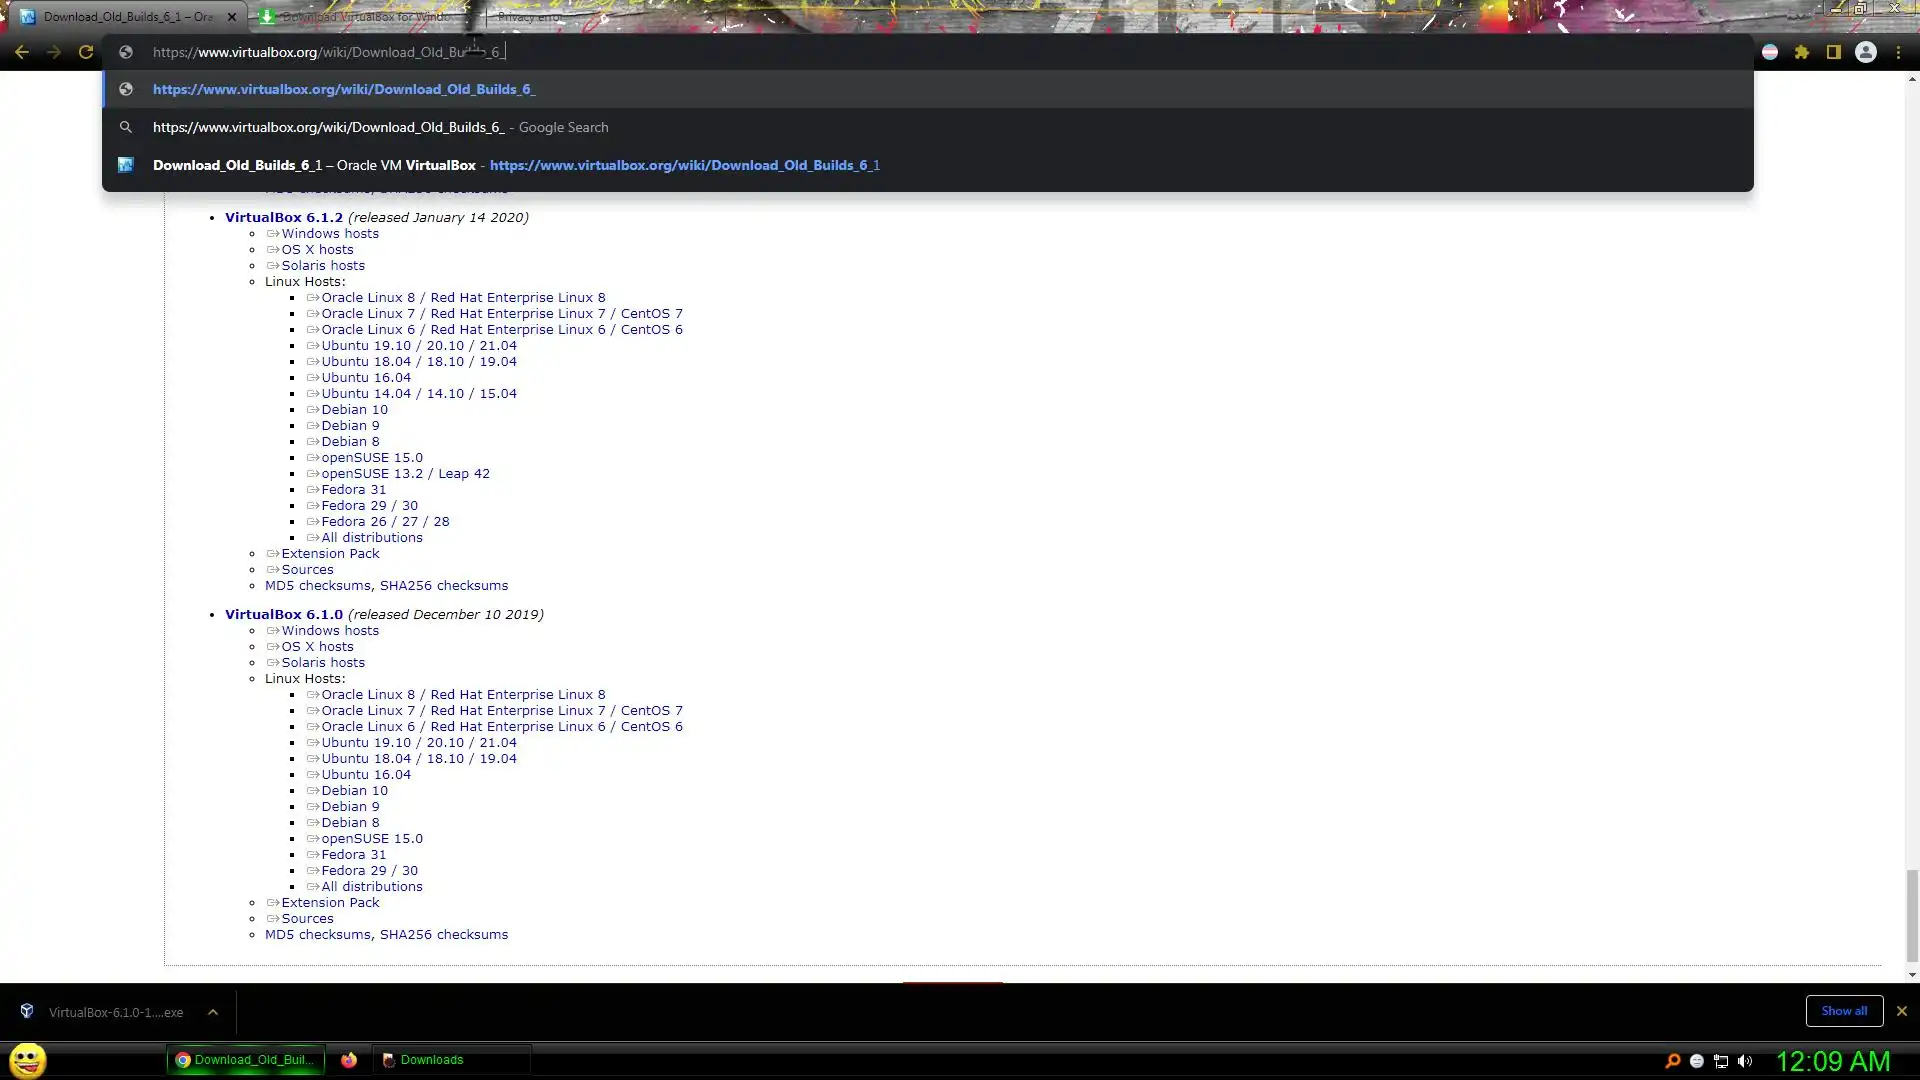Click the striped flag extension icon
The height and width of the screenshot is (1080, 1920).
pyautogui.click(x=1770, y=52)
